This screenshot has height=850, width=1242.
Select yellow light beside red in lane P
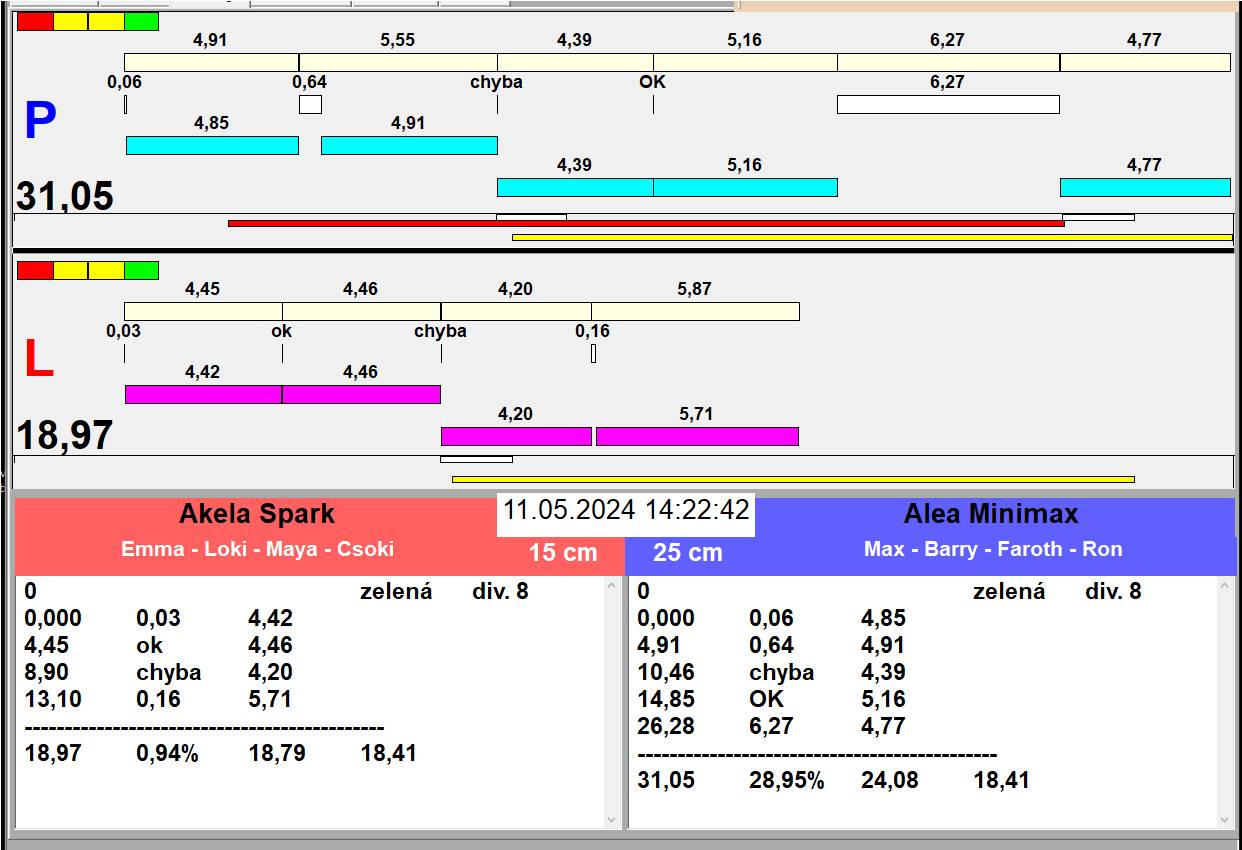point(71,21)
